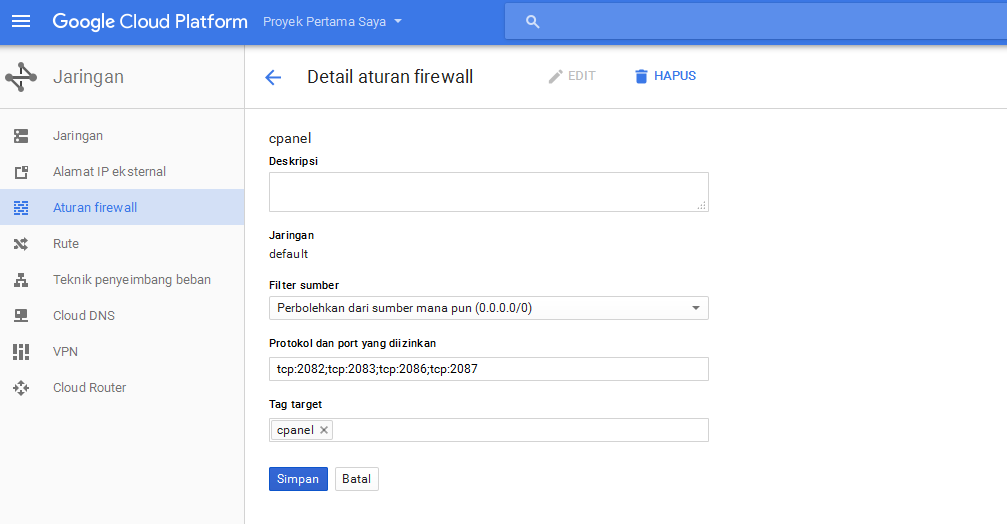Click the VPN sidebar icon

(21, 352)
